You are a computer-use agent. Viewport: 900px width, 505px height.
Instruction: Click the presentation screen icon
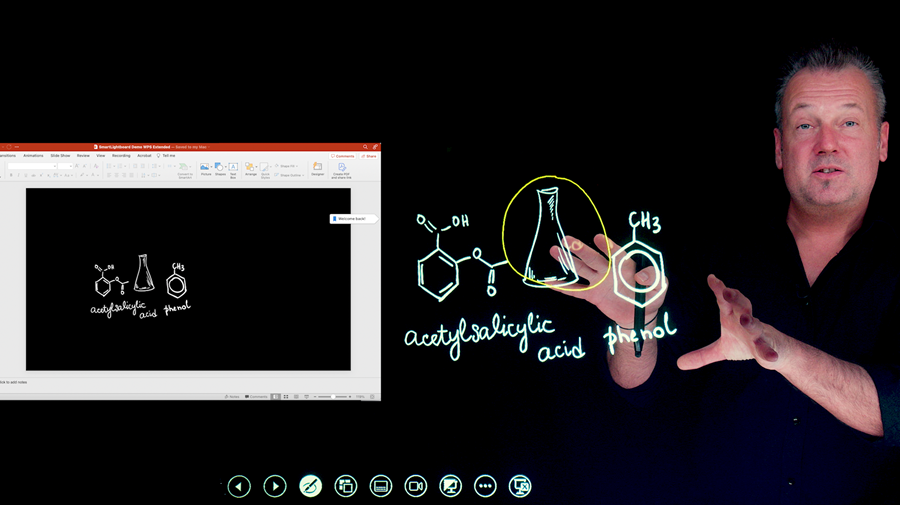point(451,486)
